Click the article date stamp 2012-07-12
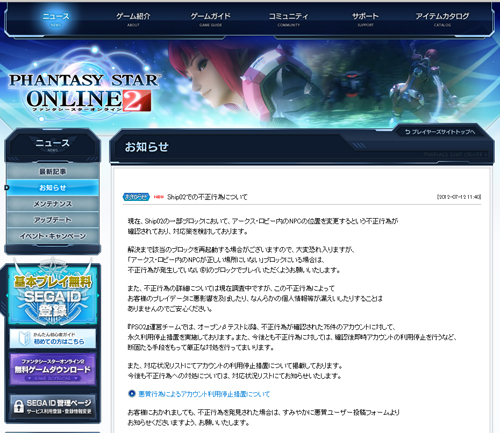This screenshot has height=433, width=500. (x=459, y=197)
